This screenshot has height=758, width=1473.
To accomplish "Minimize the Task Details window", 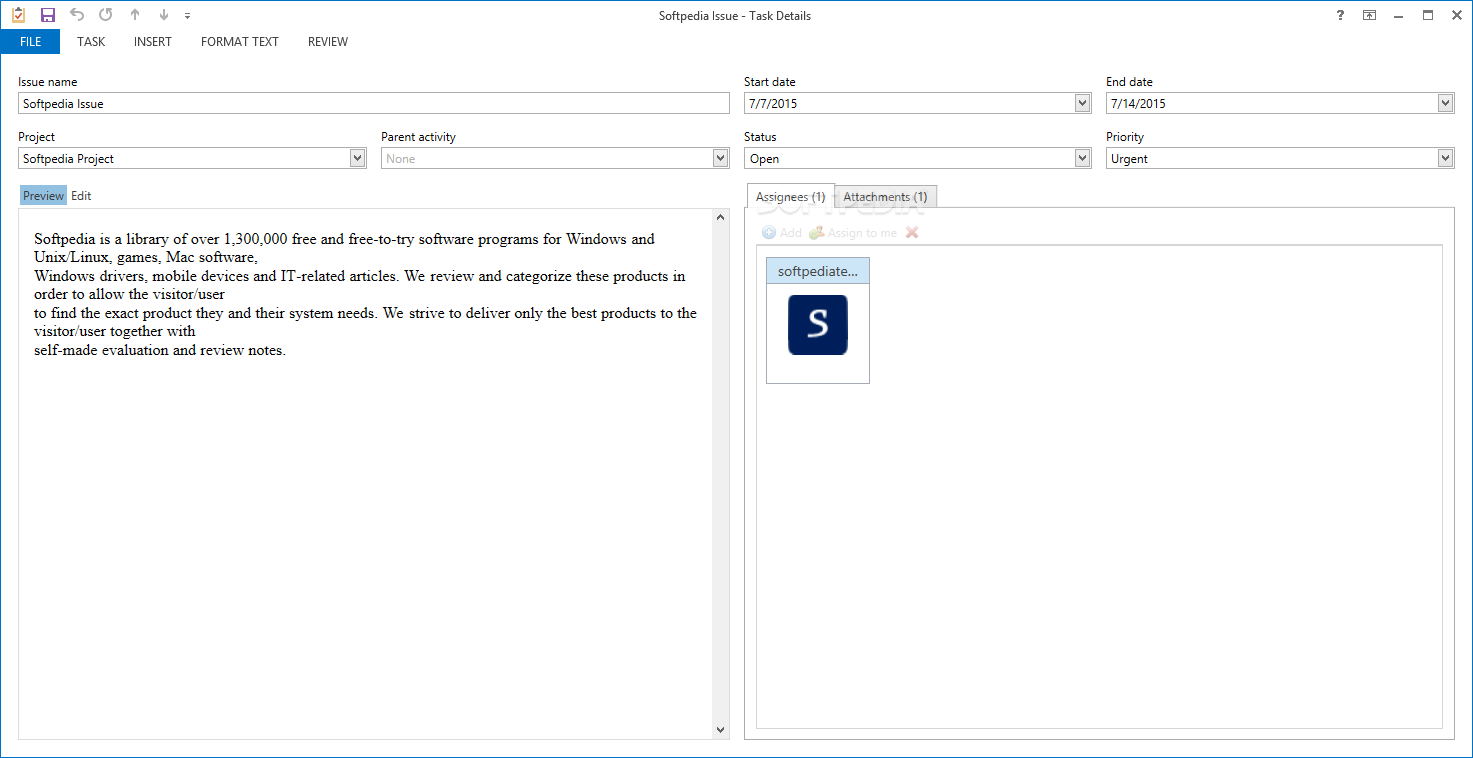I will click(1399, 15).
